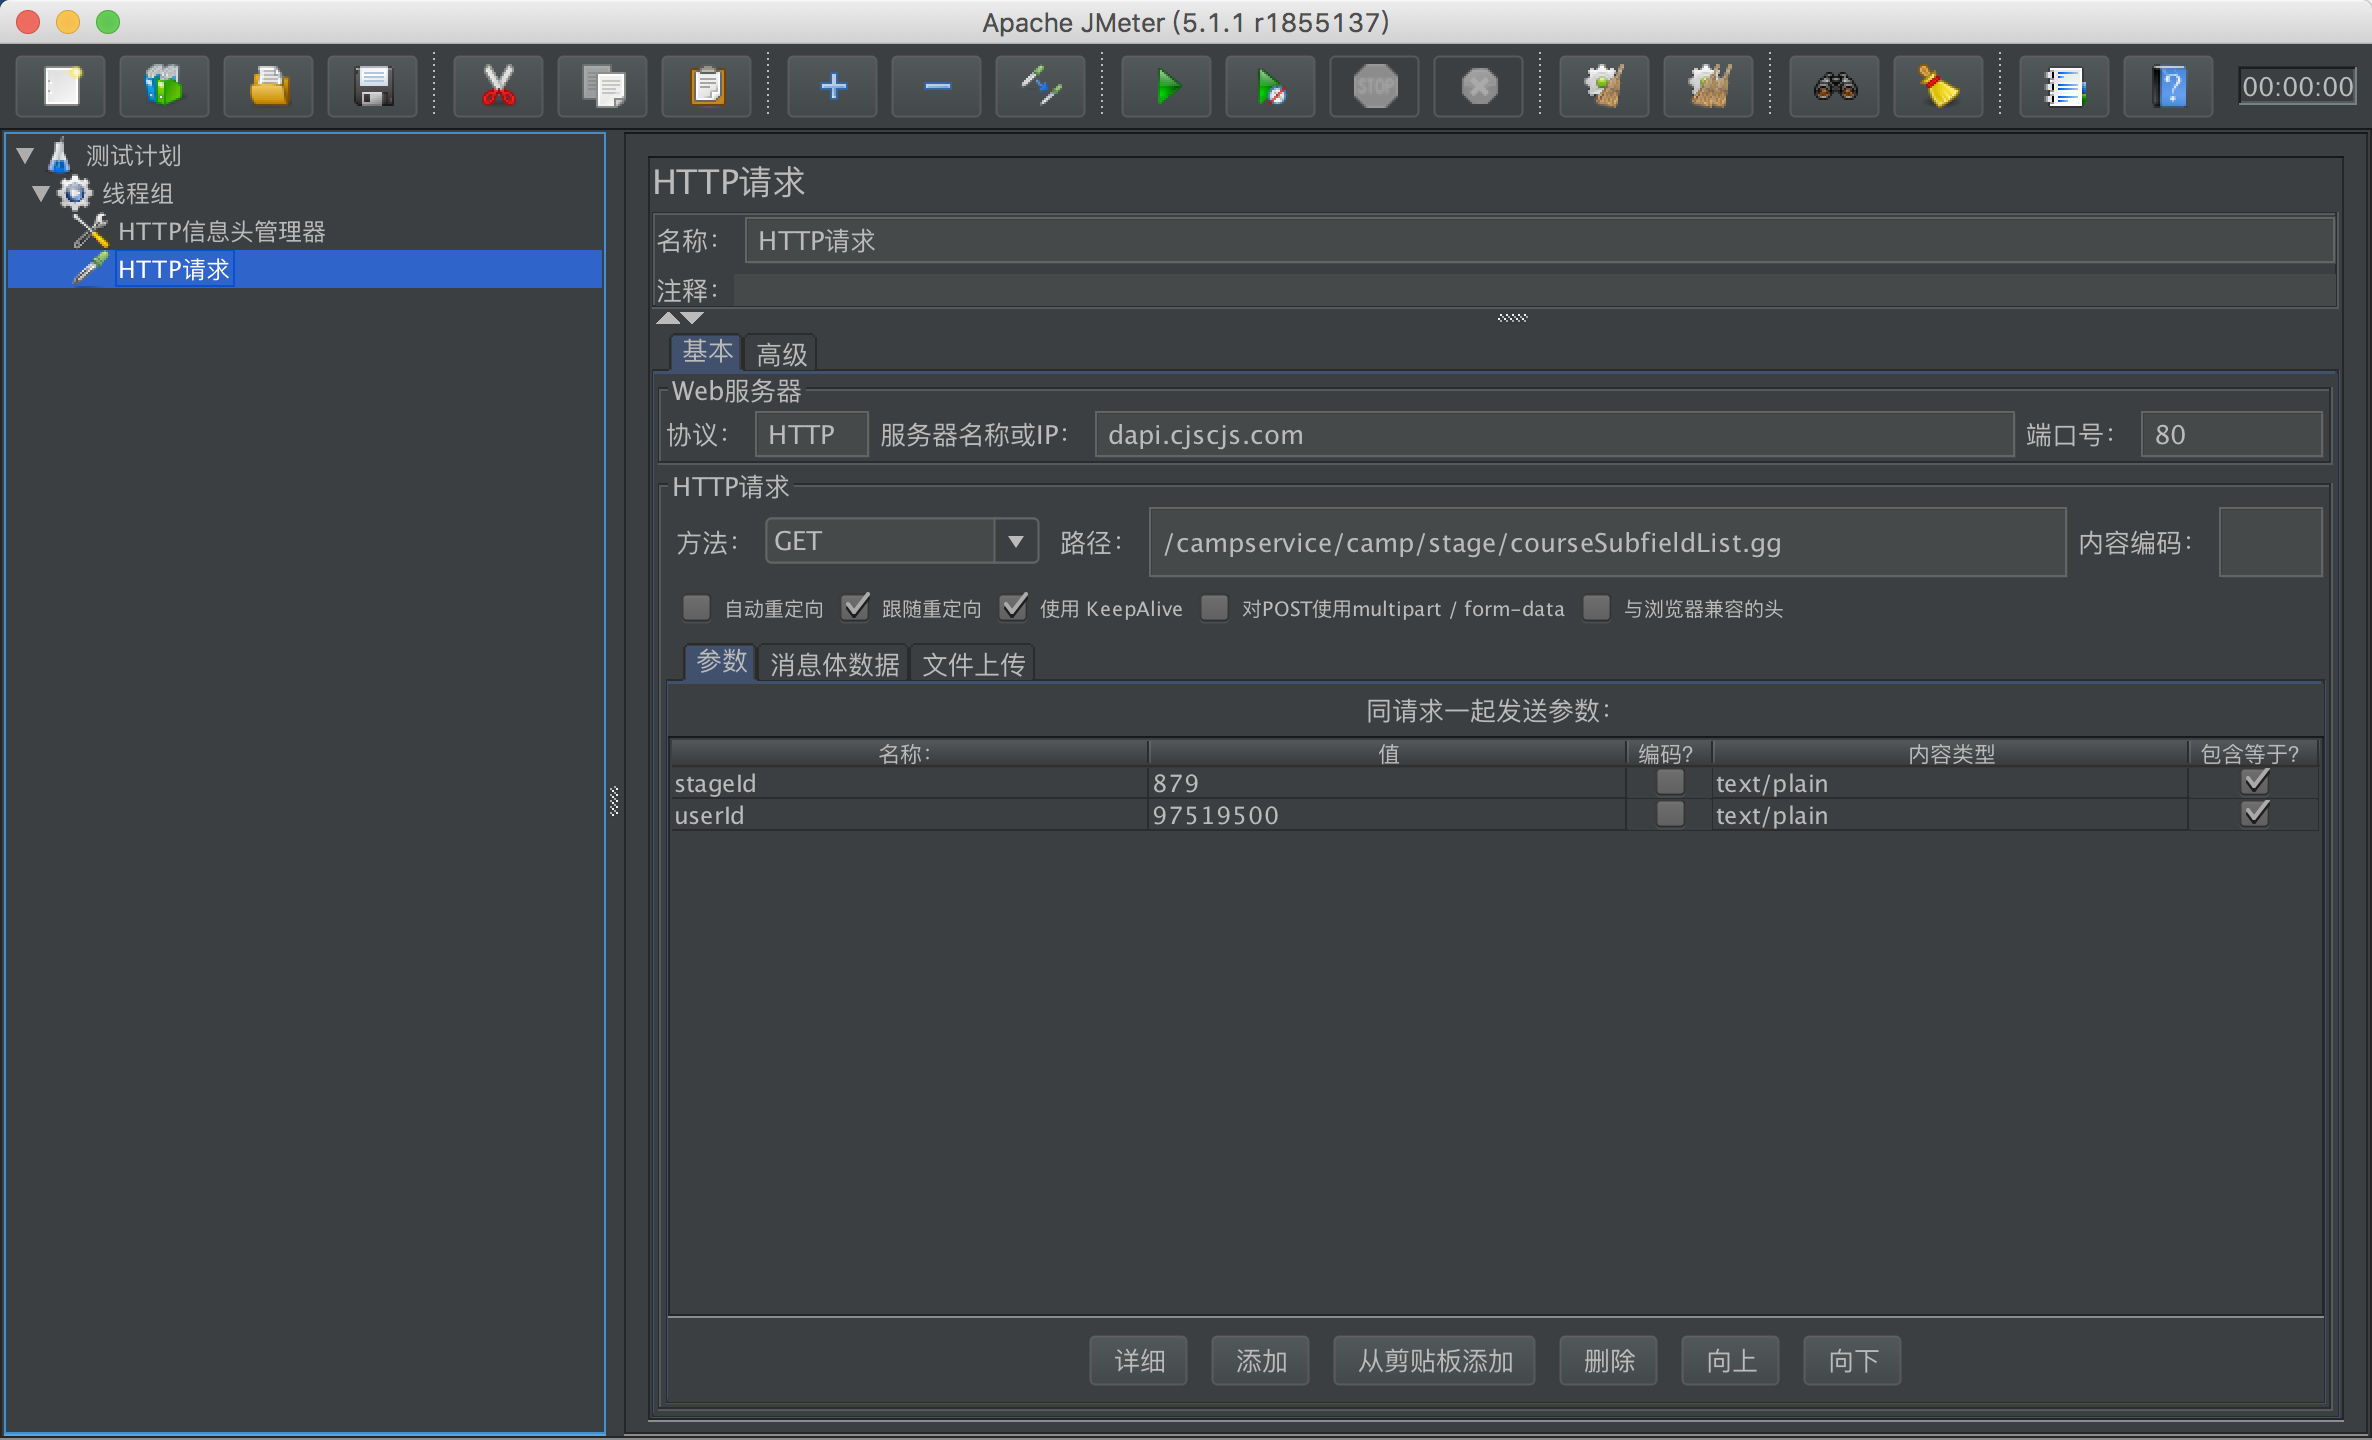The width and height of the screenshot is (2372, 1440).
Task: Stop the running test
Action: tap(1375, 86)
